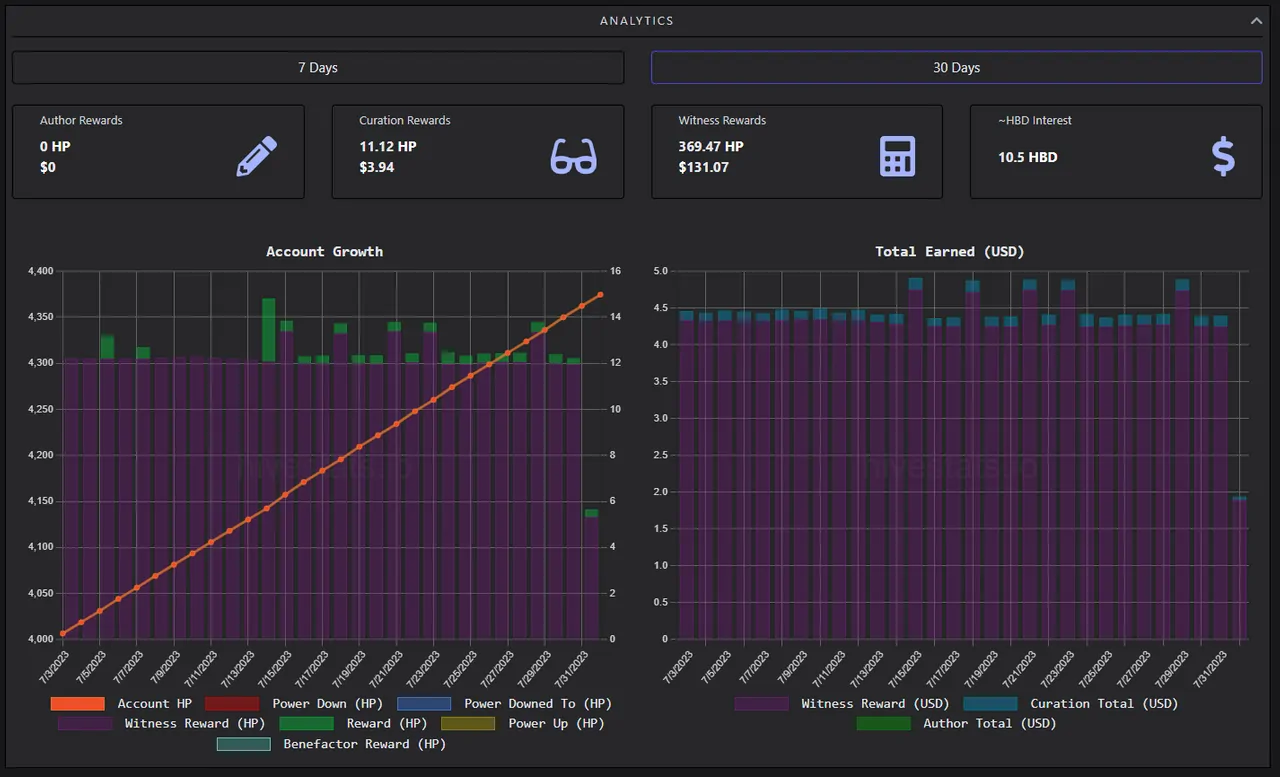Viewport: 1280px width, 777px height.
Task: Switch to the 7 Days view
Action: click(318, 67)
